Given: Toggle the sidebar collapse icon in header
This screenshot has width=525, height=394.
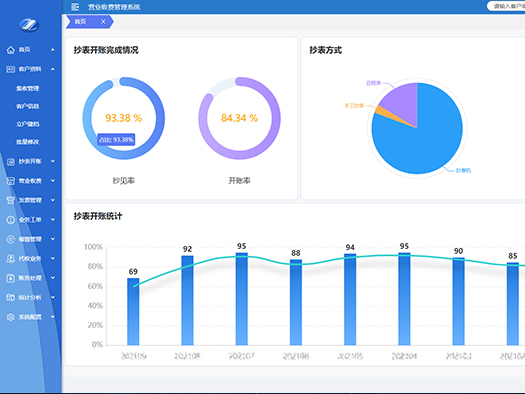Looking at the screenshot, I should (75, 7).
